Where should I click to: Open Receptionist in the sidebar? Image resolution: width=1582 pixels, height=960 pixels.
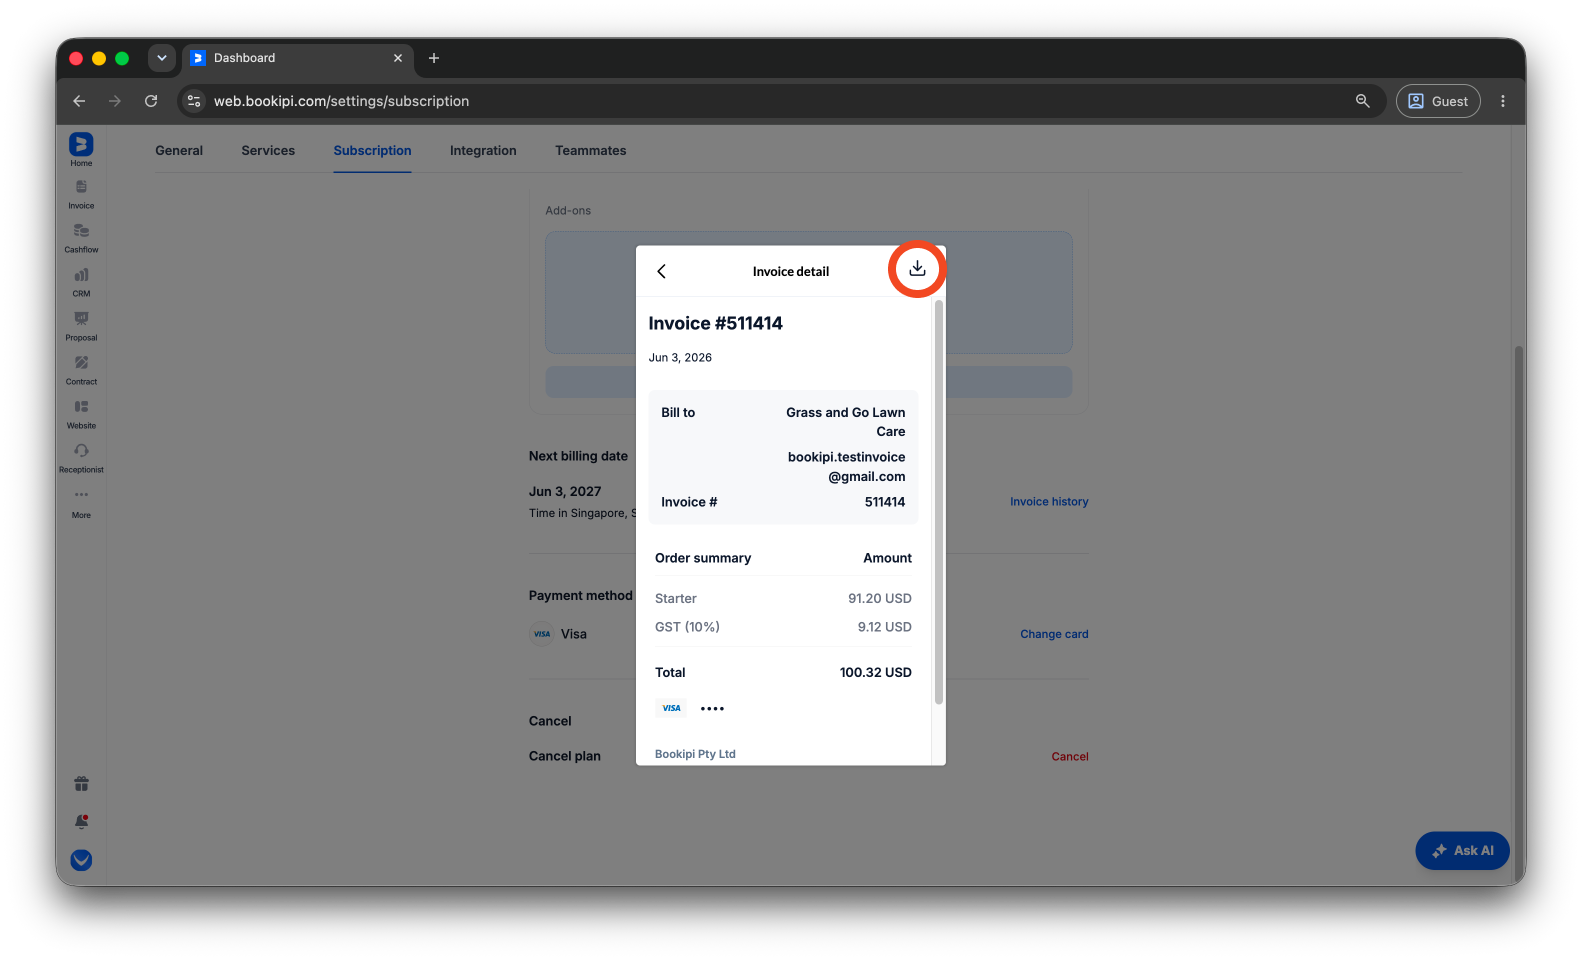(81, 458)
